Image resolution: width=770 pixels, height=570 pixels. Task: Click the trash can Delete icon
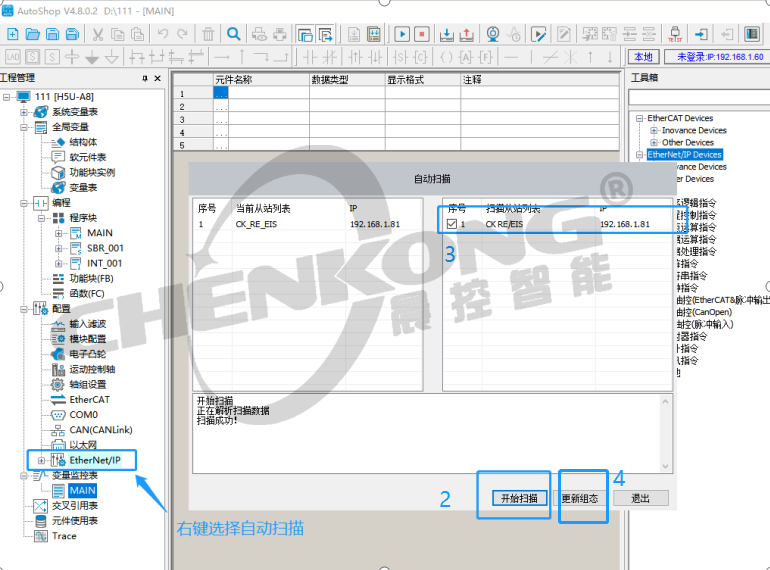point(208,34)
